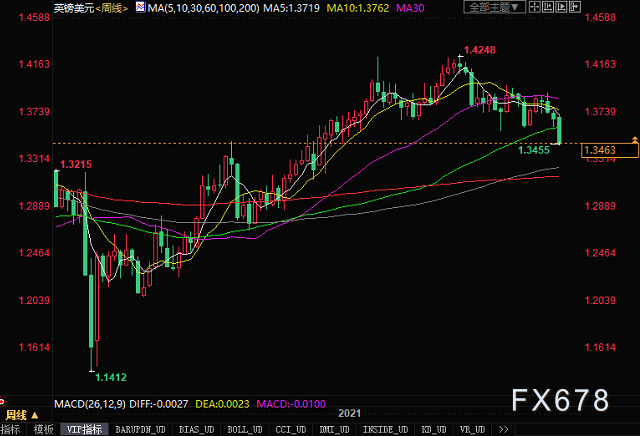Click the DEA:0.0023 value
Screen dimensions: 640x436
point(222,404)
